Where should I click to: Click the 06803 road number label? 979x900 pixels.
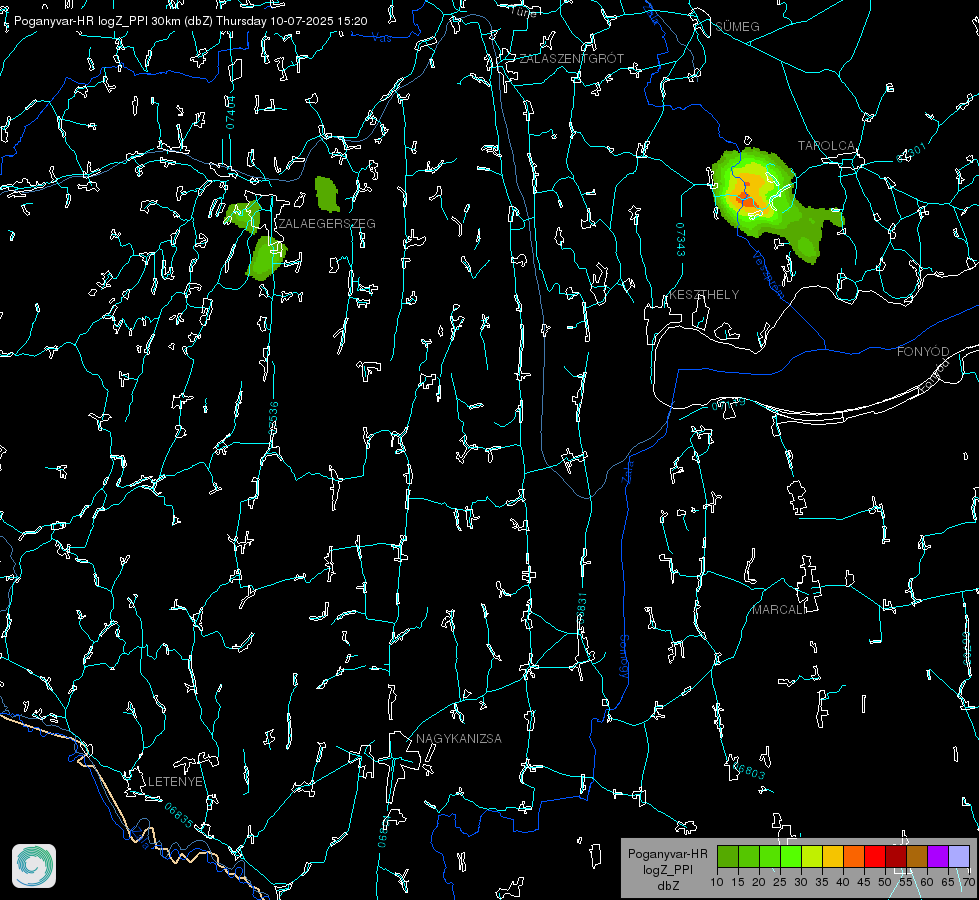(x=749, y=771)
